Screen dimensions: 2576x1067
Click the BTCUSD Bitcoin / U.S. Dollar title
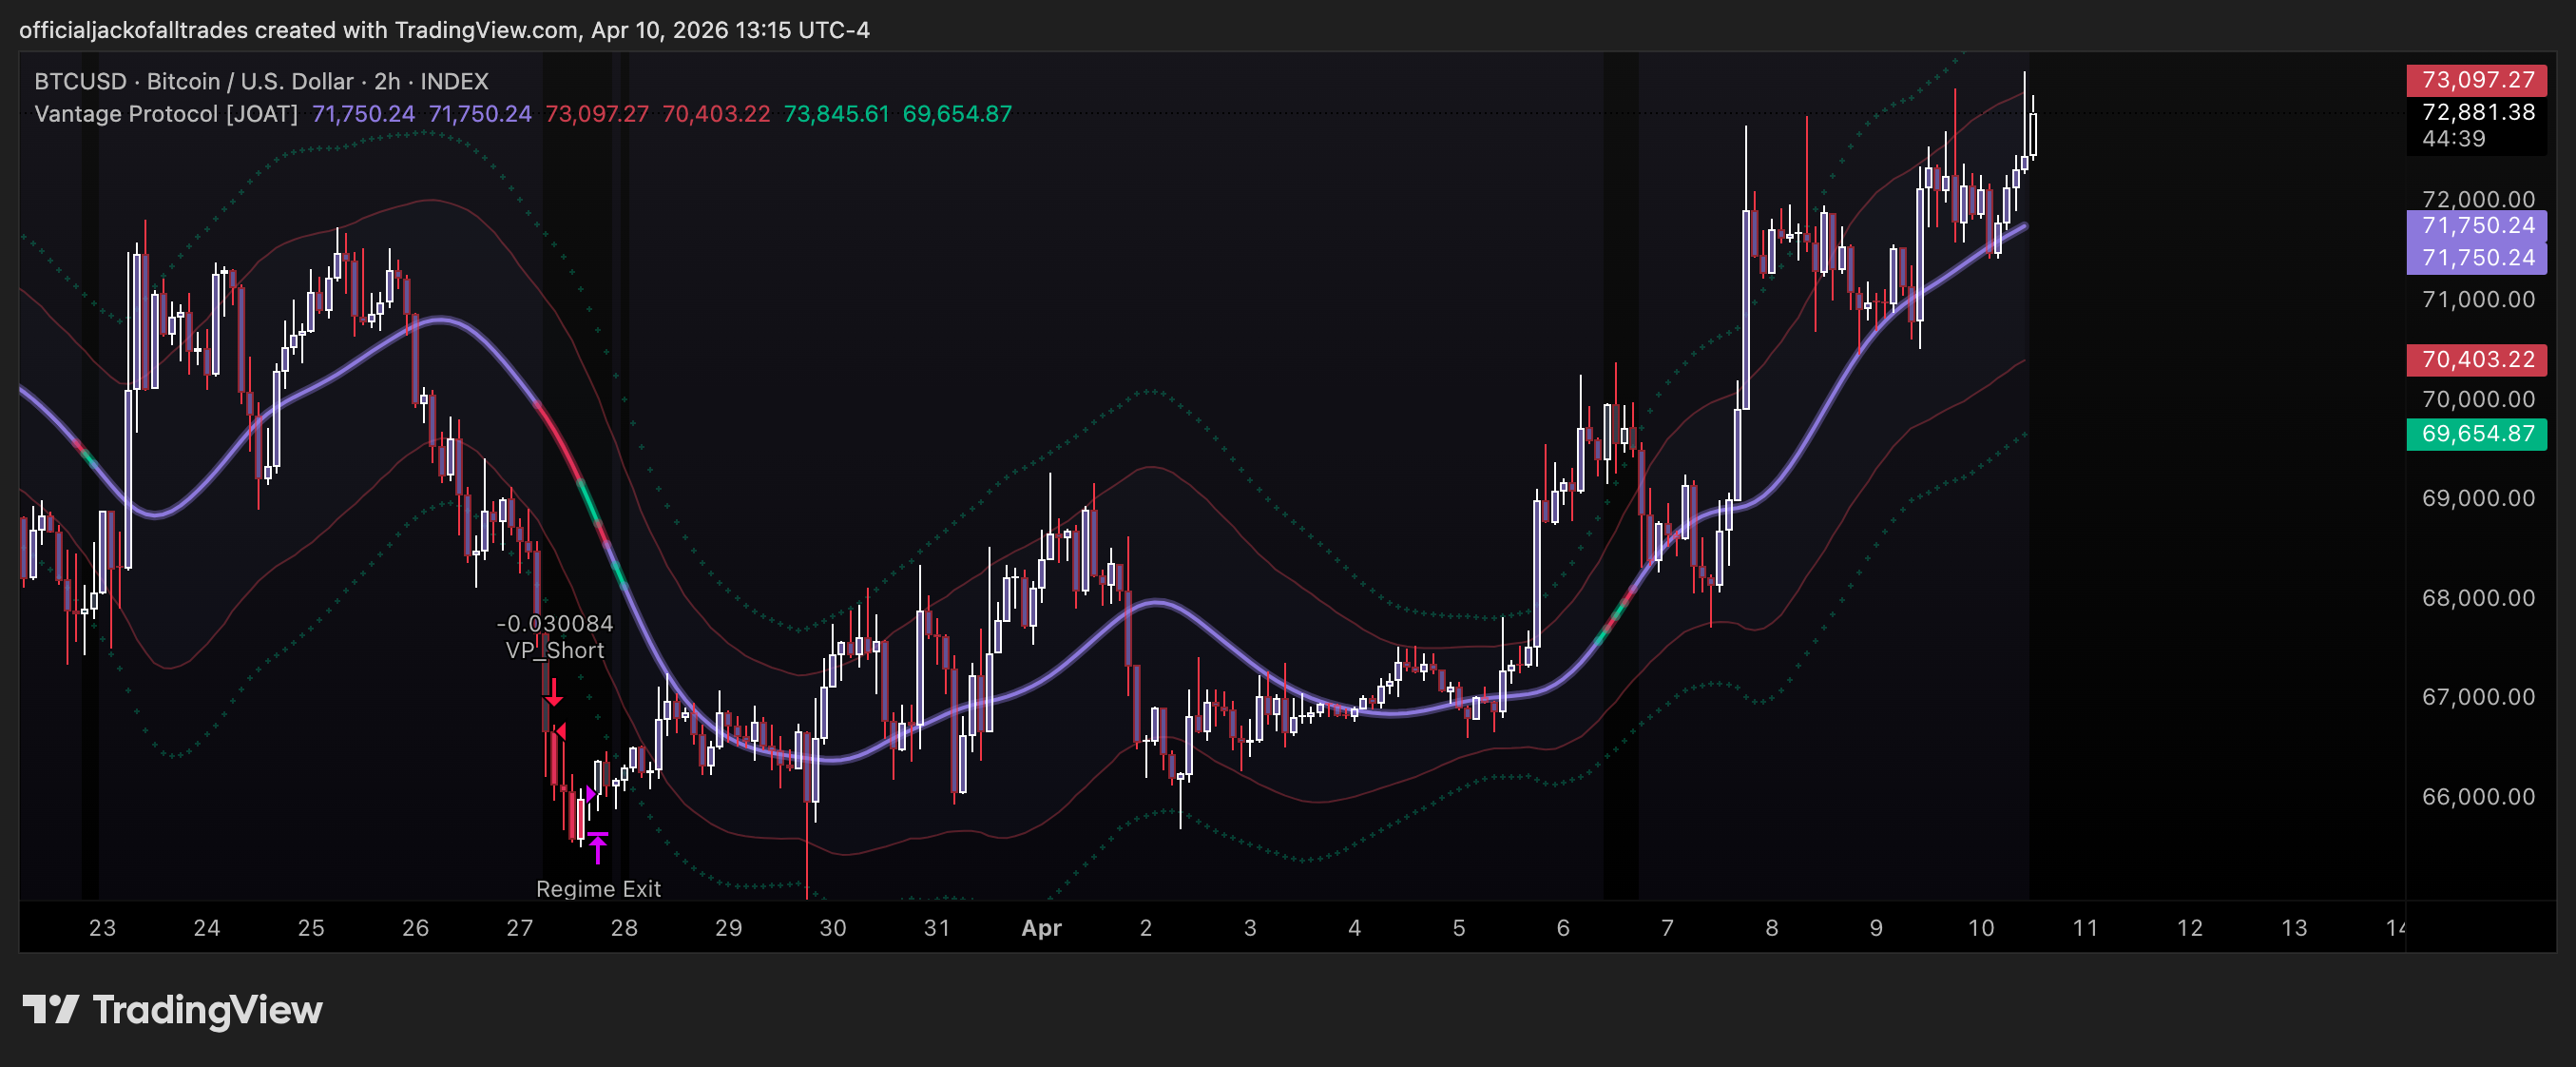pos(261,81)
